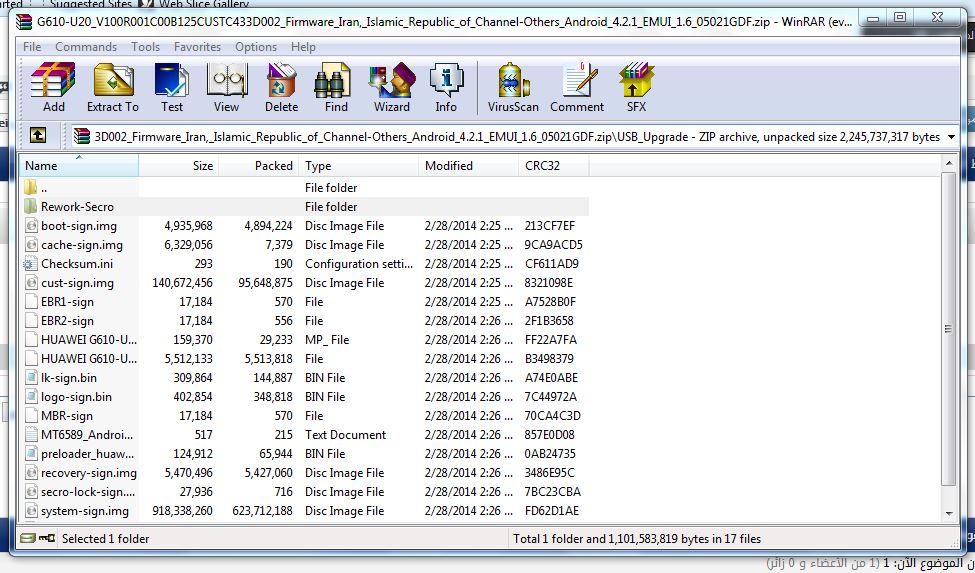Select the logo-sign.bin file name

coord(76,397)
